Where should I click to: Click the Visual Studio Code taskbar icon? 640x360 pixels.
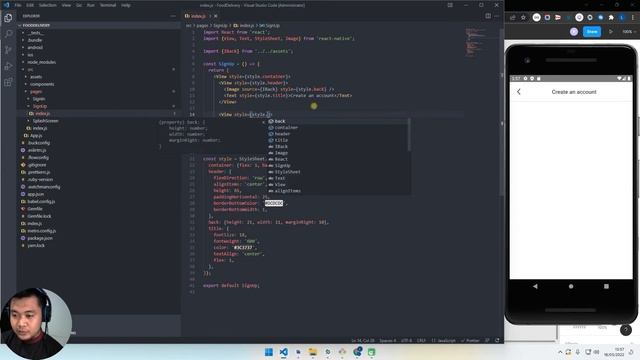(x=284, y=352)
